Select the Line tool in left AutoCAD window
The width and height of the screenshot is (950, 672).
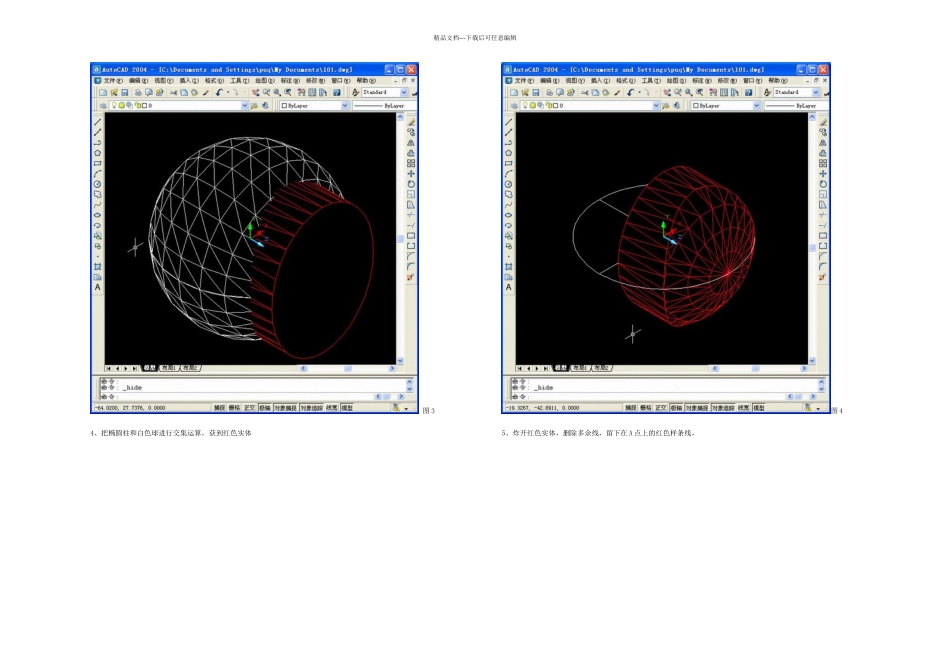(98, 122)
